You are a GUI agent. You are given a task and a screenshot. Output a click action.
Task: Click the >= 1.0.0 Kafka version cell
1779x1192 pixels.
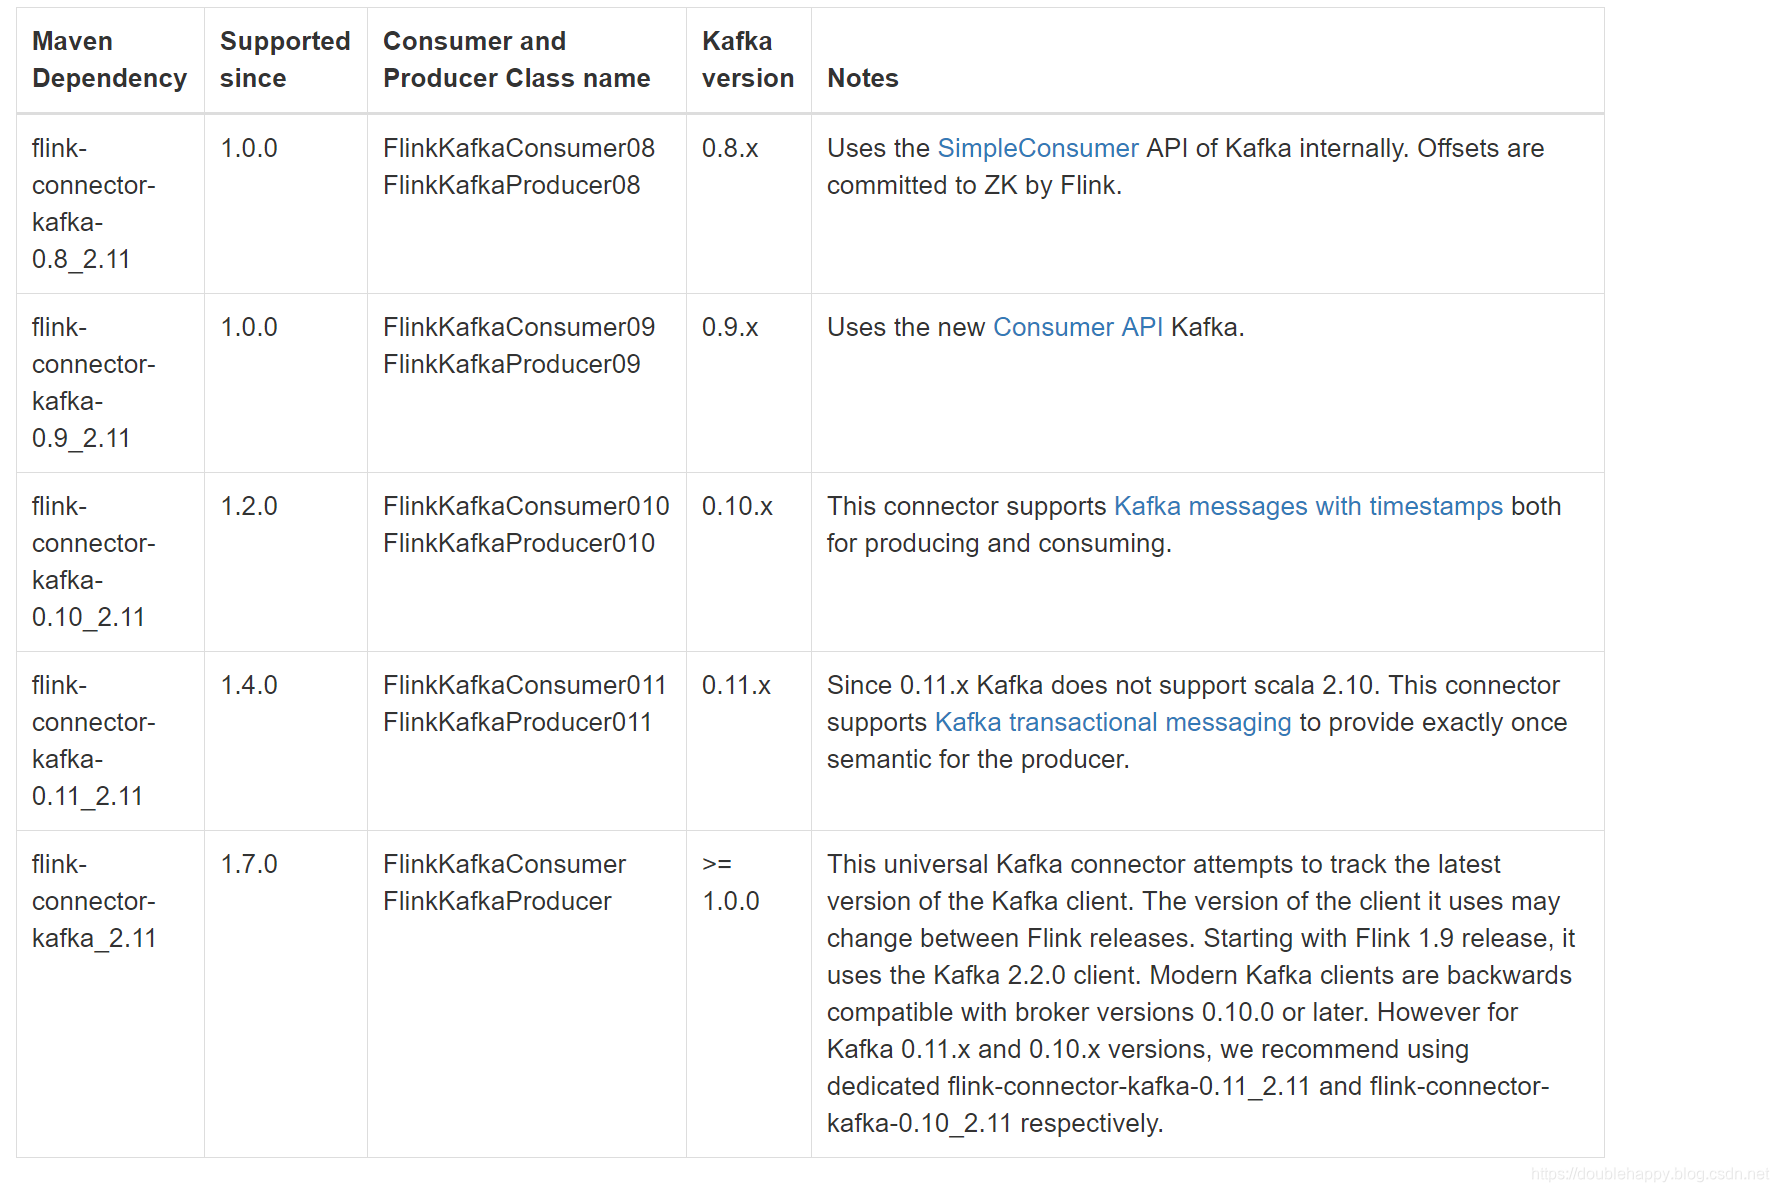[730, 883]
